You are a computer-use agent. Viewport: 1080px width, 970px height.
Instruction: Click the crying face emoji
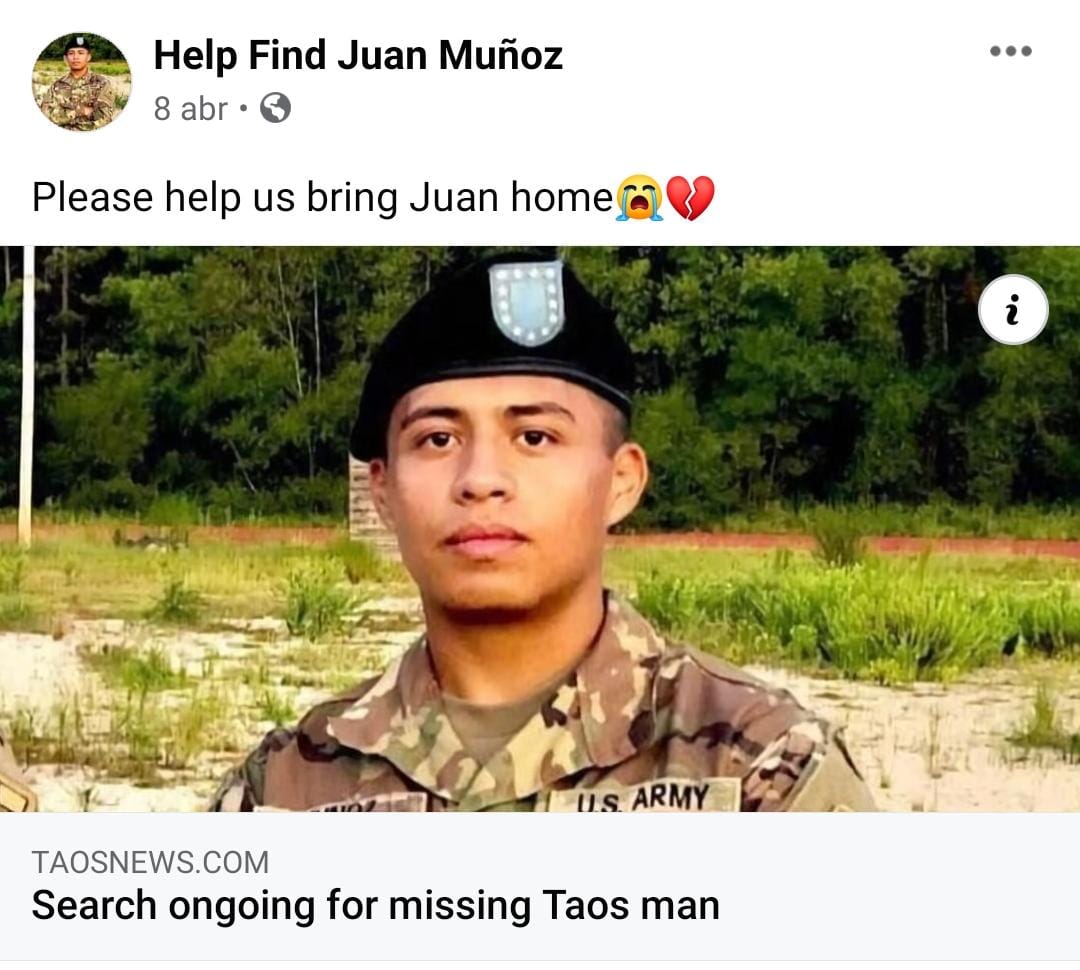click(640, 198)
